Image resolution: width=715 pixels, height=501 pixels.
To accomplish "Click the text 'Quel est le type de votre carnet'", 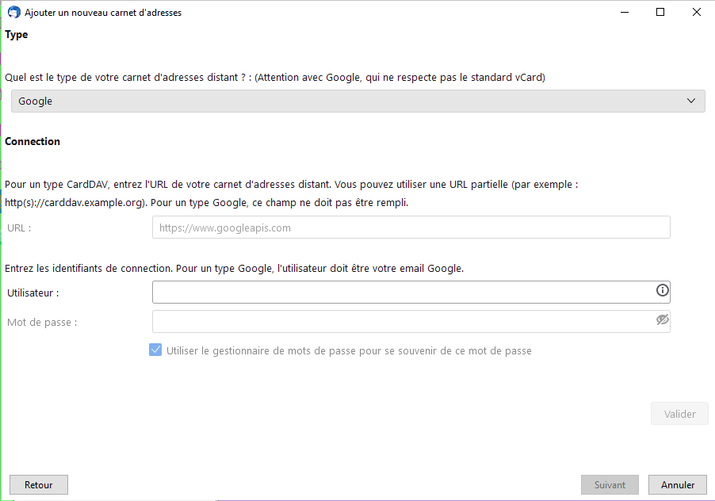I will 78,77.
